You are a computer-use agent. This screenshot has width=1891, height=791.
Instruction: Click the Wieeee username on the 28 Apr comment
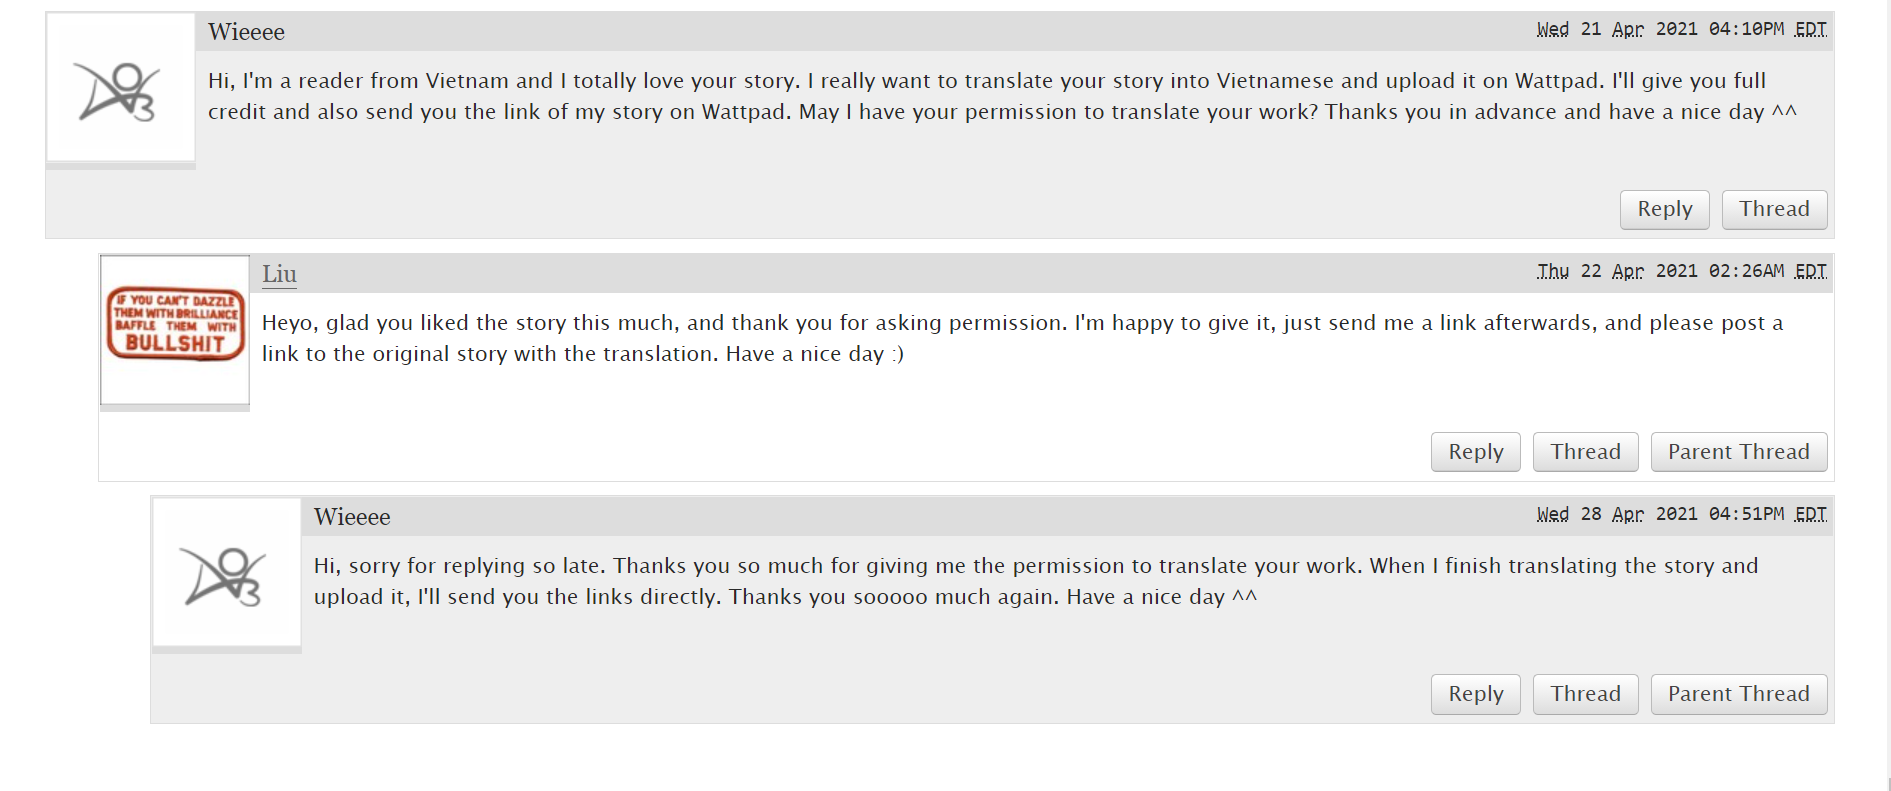pos(352,517)
